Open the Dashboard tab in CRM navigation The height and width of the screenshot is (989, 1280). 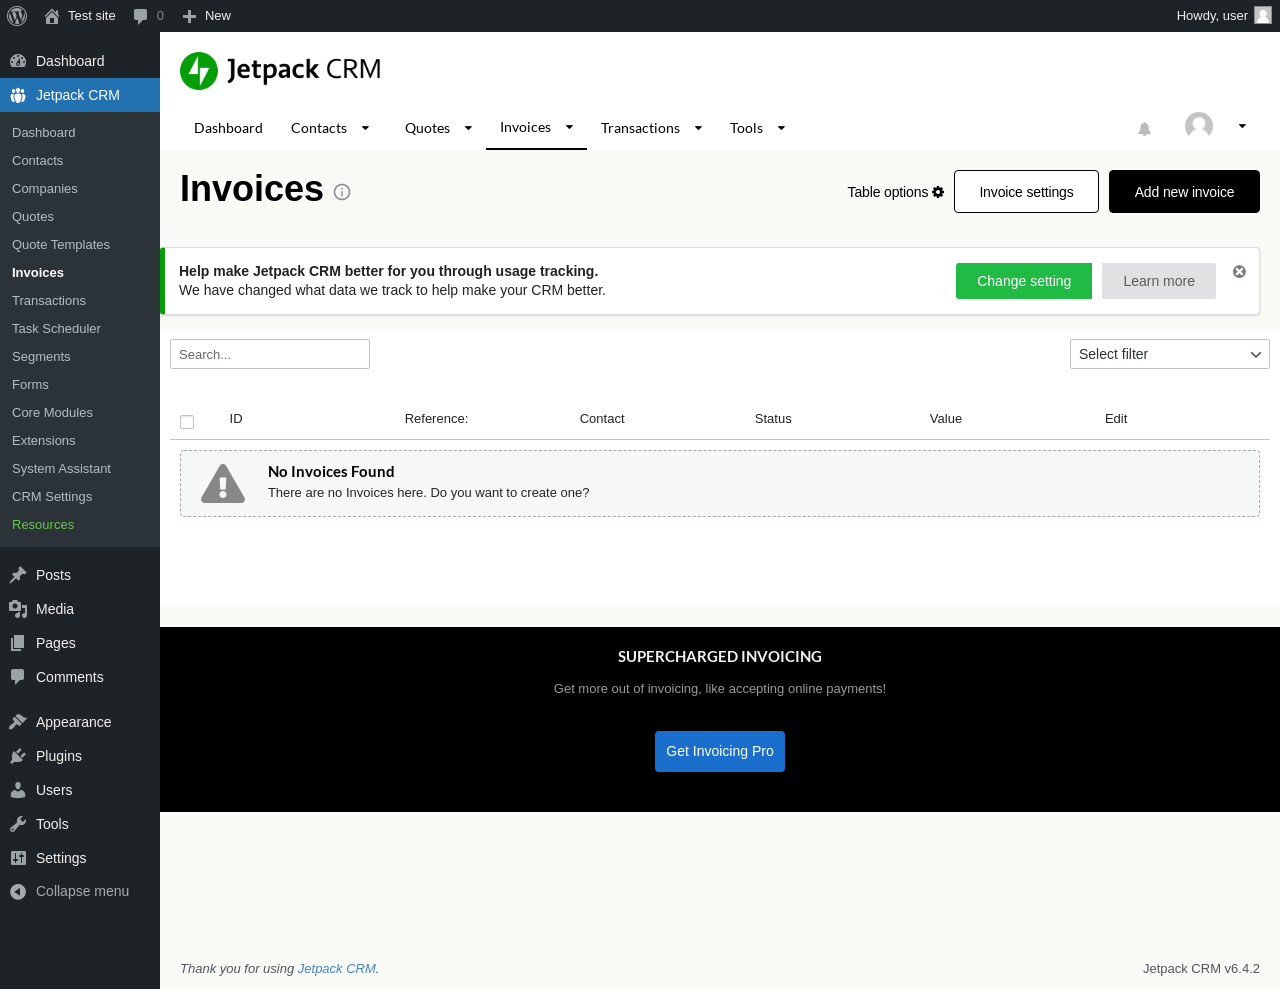point(228,128)
